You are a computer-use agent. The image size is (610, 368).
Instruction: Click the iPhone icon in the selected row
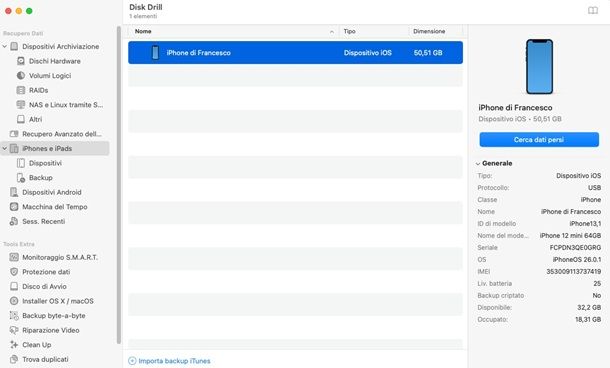155,53
